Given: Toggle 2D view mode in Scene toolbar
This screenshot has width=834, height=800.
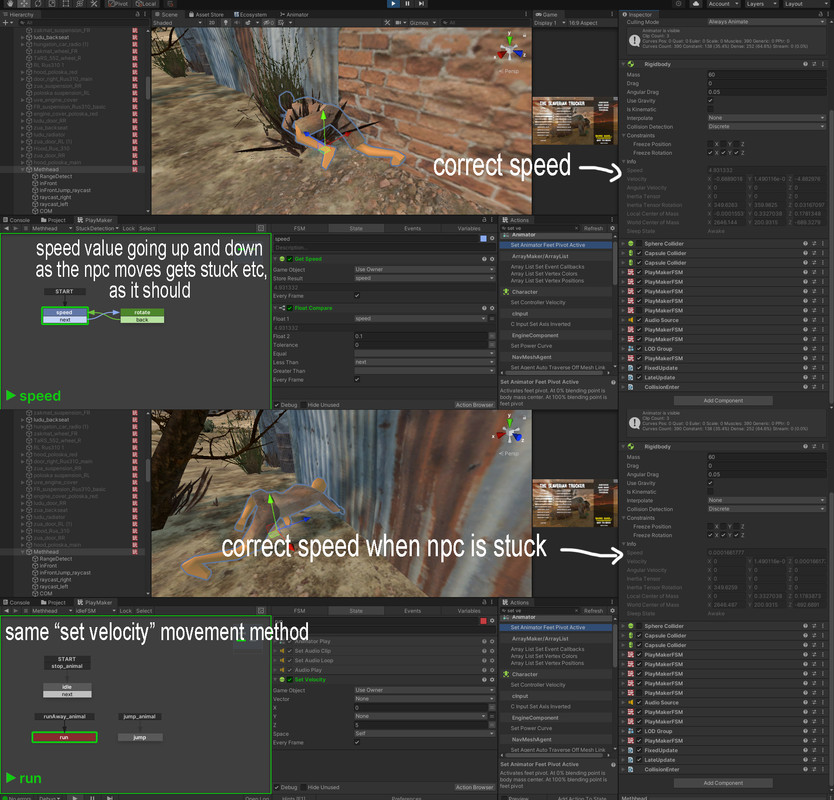Looking at the screenshot, I should tap(212, 23).
